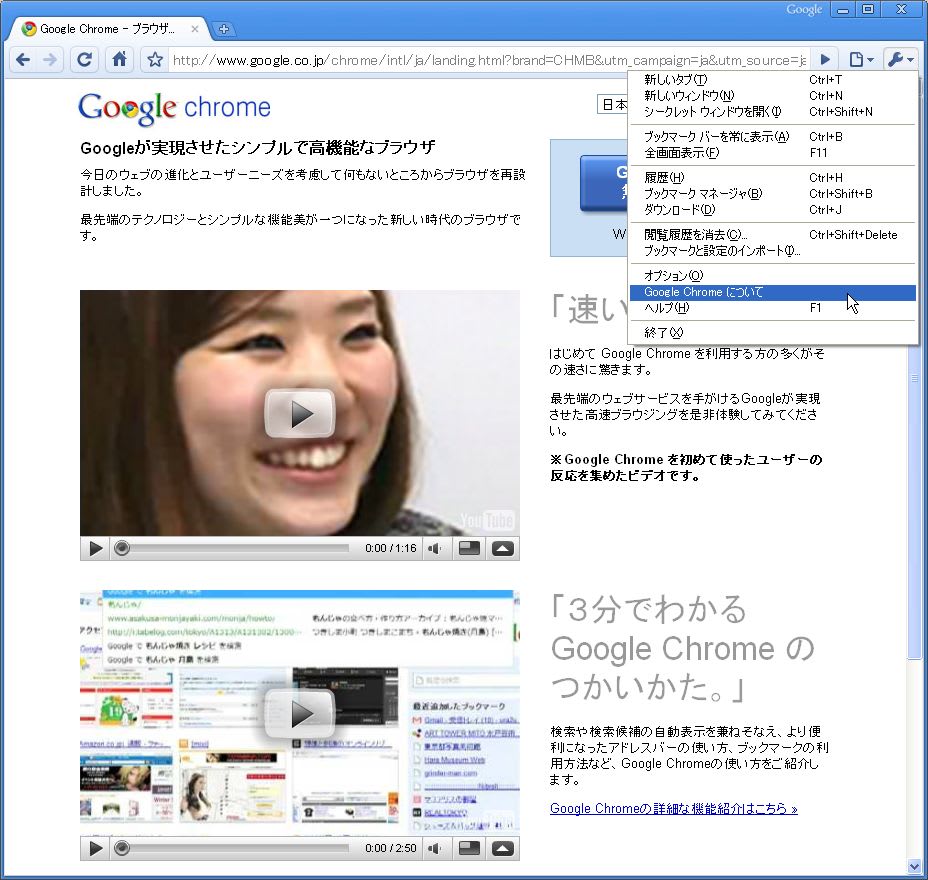Play the first video with smiling woman
Image resolution: width=928 pixels, height=880 pixels.
[299, 413]
